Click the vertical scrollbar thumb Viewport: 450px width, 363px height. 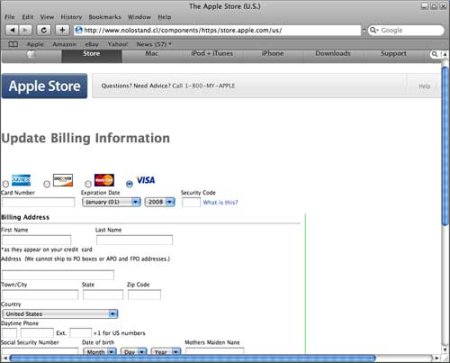pos(445,146)
